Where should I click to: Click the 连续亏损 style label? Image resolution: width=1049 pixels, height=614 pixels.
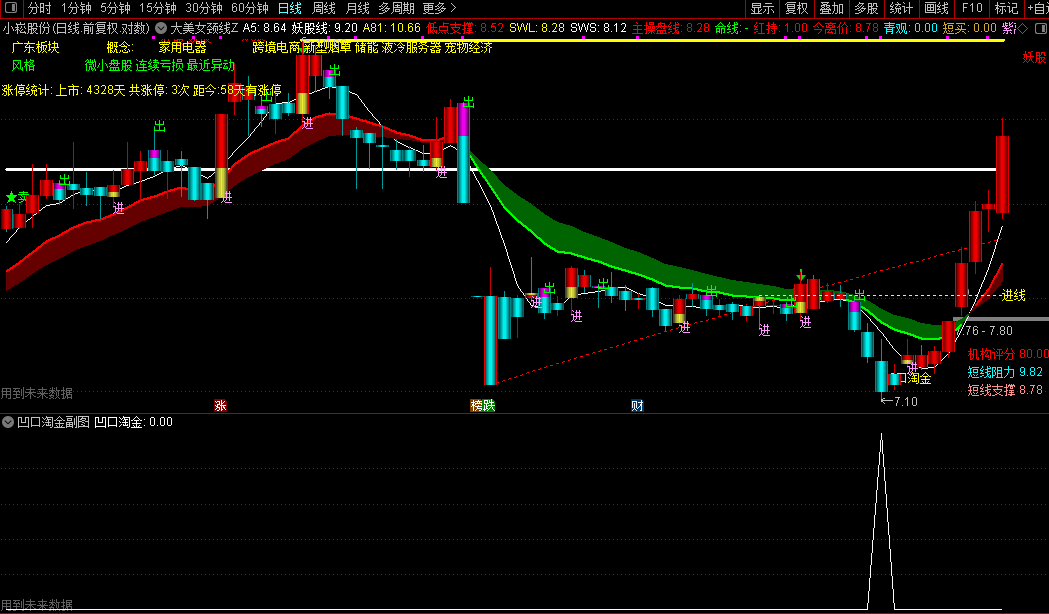click(x=159, y=66)
